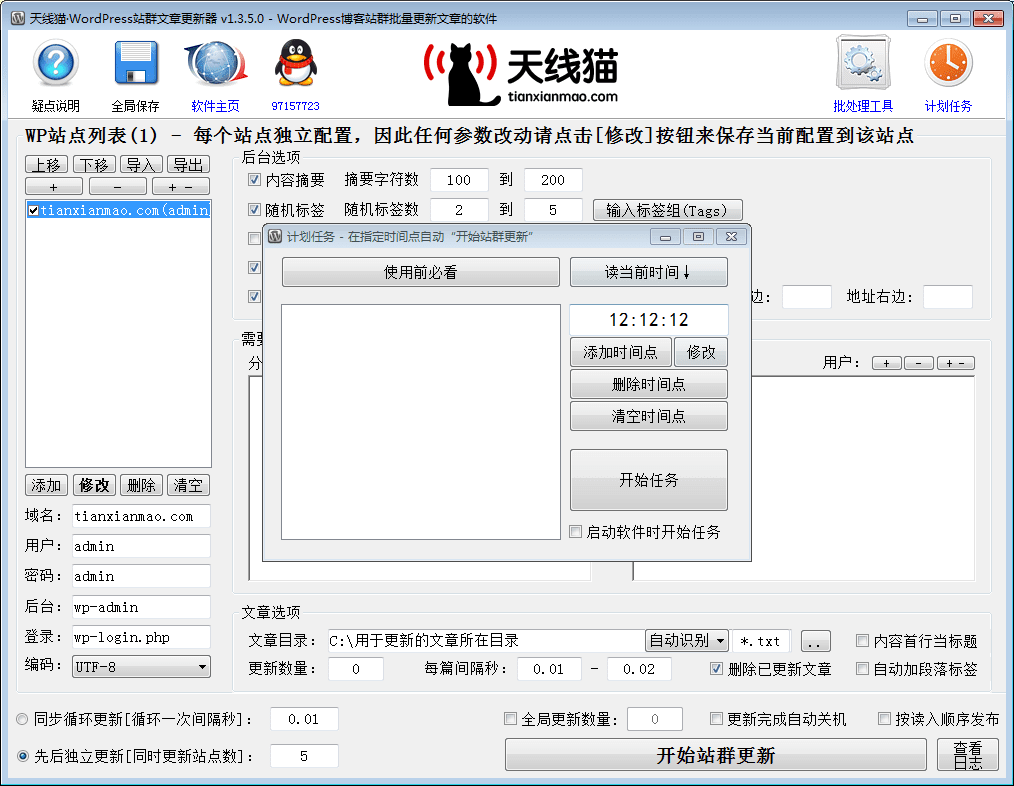The image size is (1014, 786).
Task: Click the 后台 wp-admin field
Action: tap(141, 607)
